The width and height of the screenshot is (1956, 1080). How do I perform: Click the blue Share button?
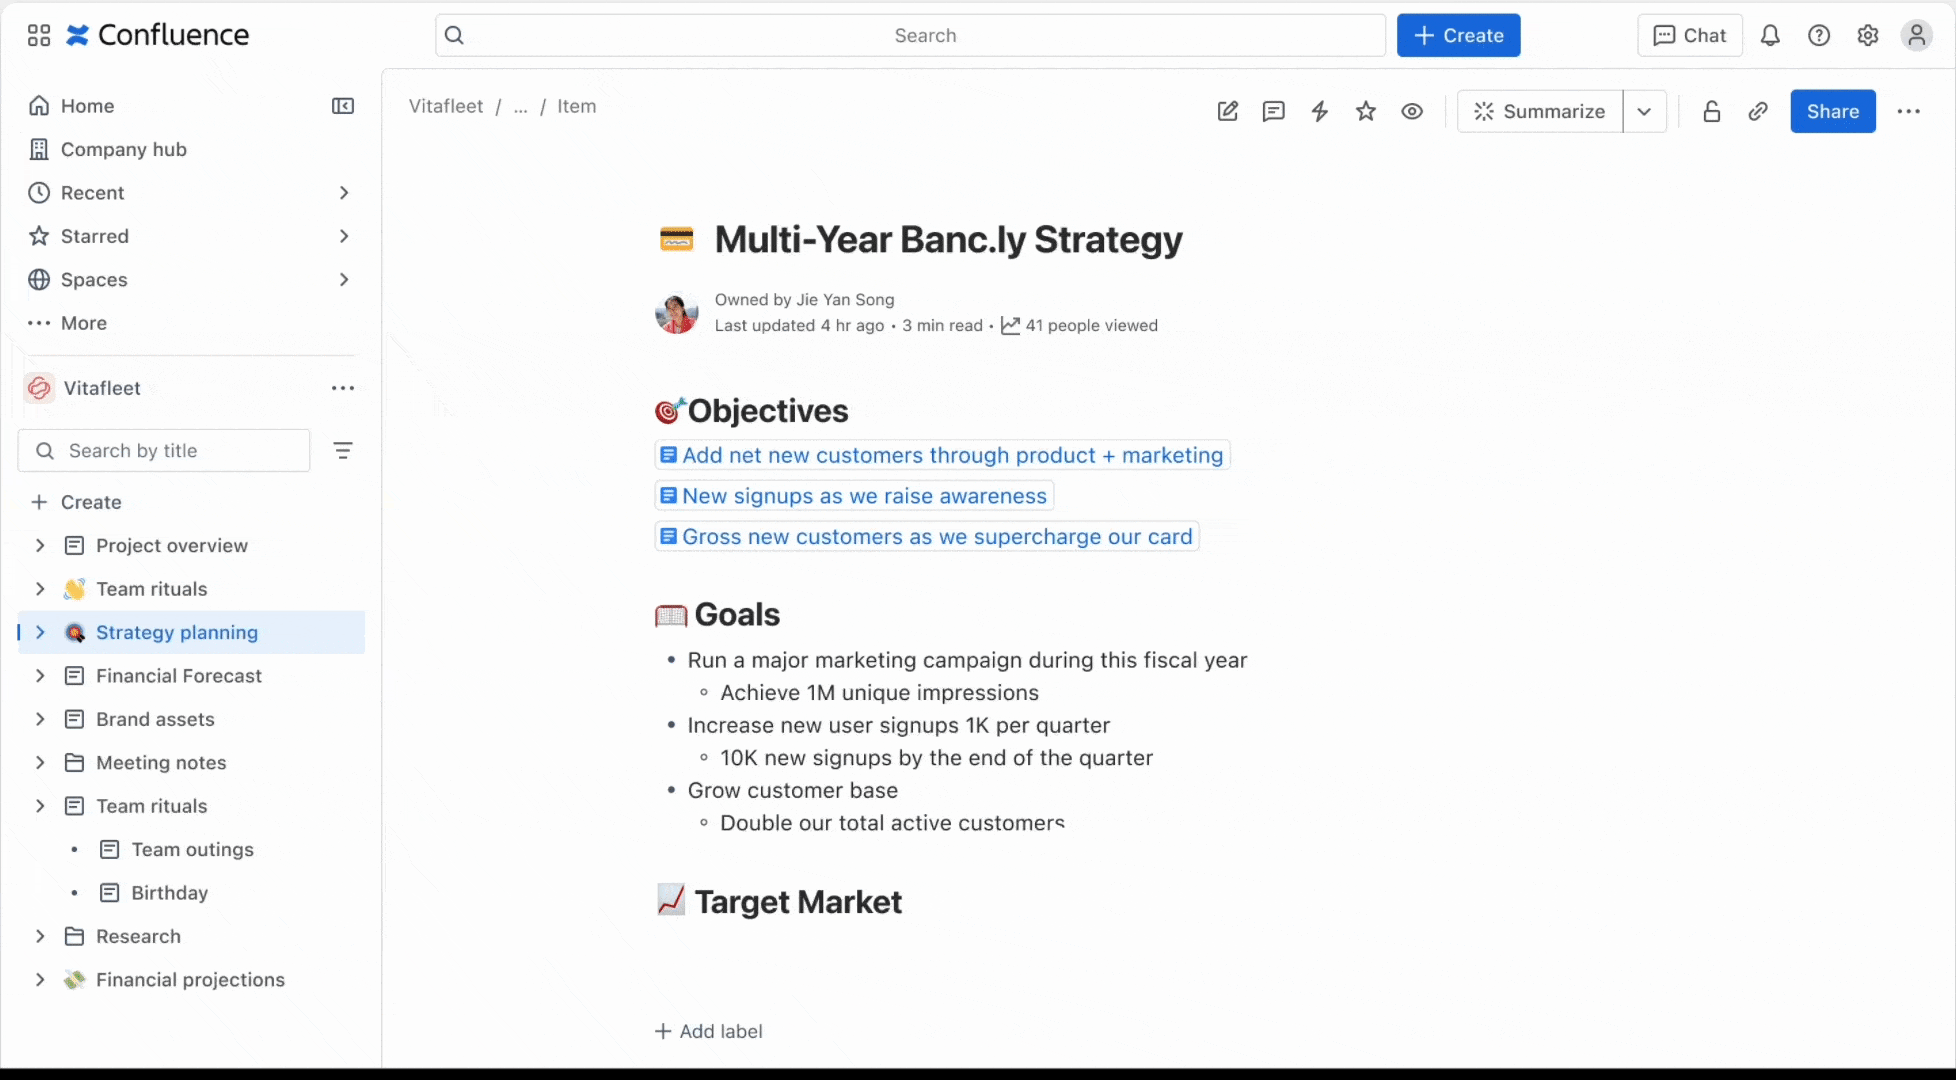[1832, 111]
